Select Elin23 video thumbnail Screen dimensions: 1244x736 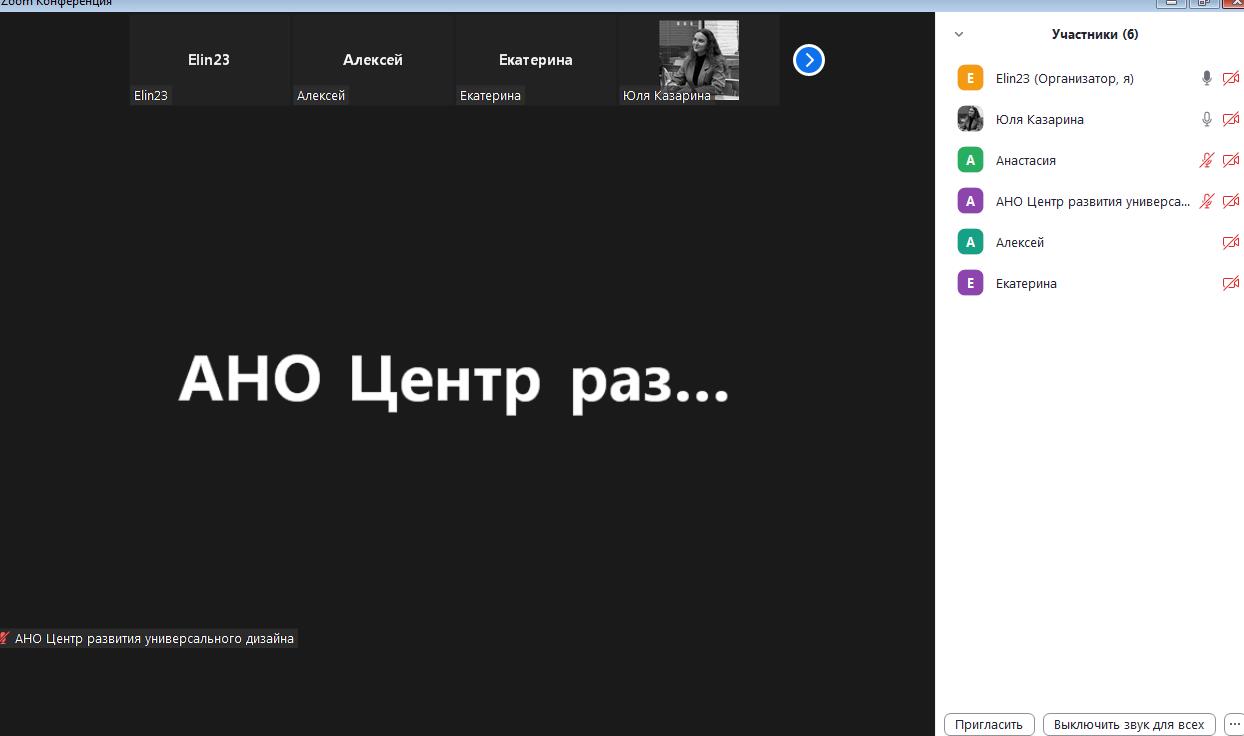click(x=209, y=60)
